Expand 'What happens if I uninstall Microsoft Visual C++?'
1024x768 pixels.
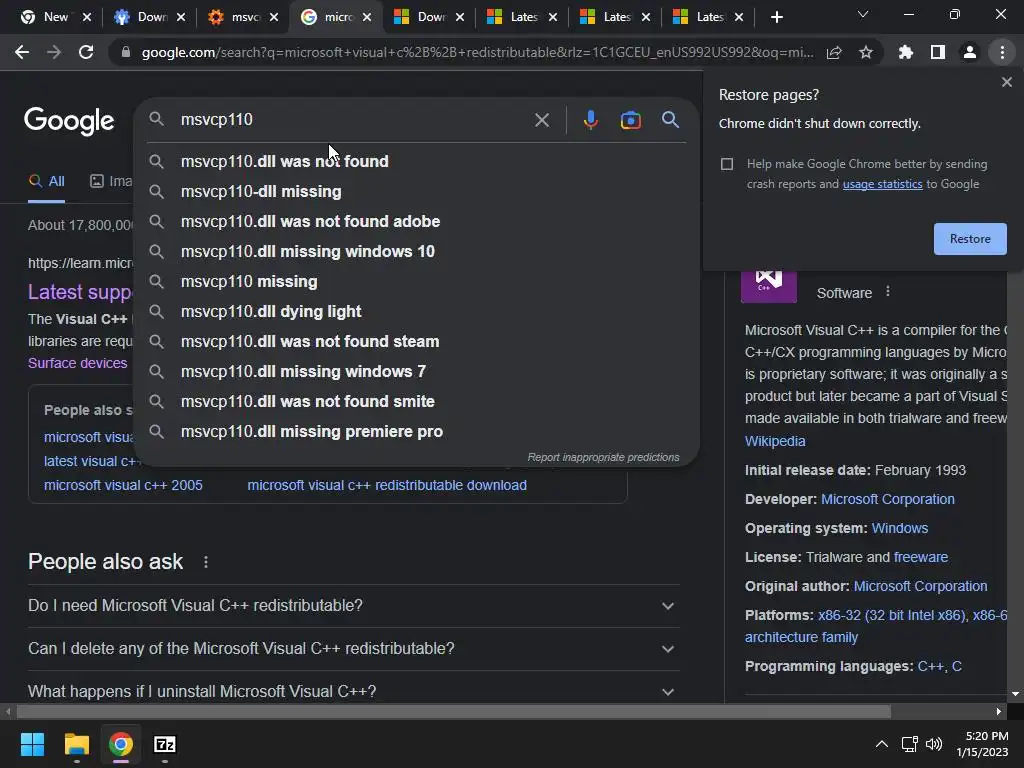(353, 691)
